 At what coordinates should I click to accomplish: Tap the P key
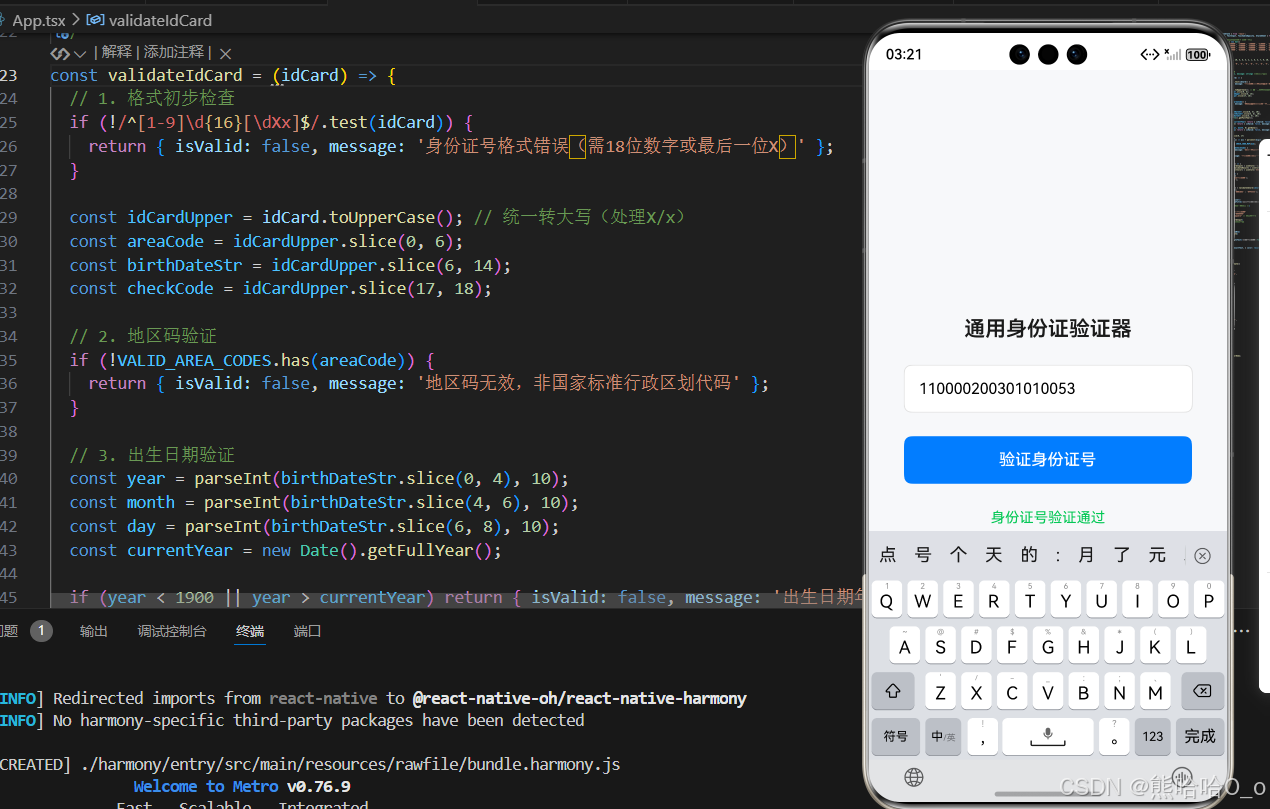[x=1208, y=600]
